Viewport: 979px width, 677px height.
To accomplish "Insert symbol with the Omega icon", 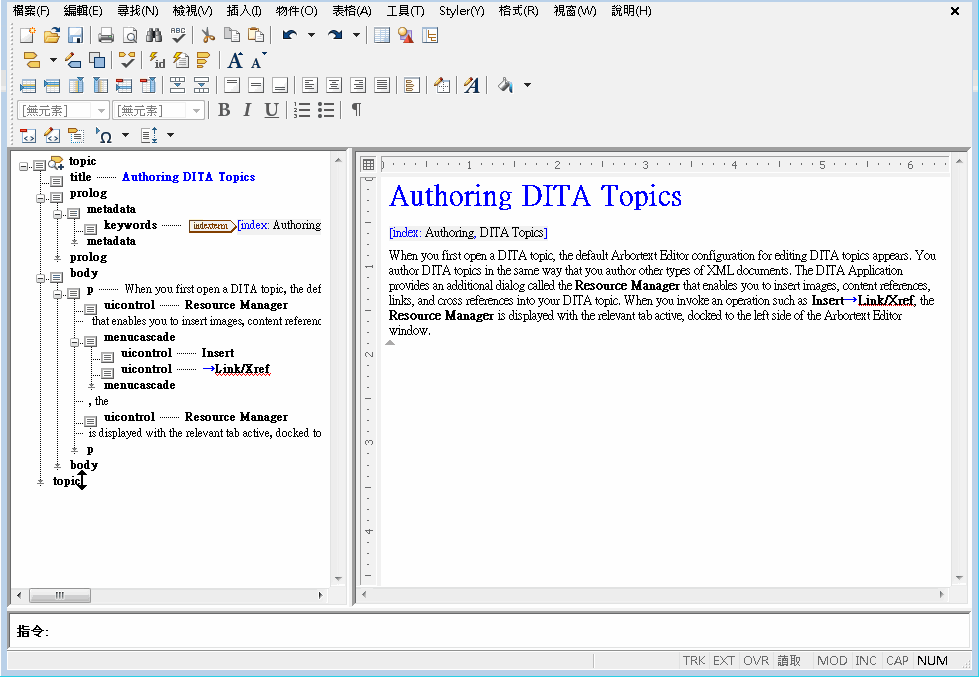I will click(x=104, y=135).
